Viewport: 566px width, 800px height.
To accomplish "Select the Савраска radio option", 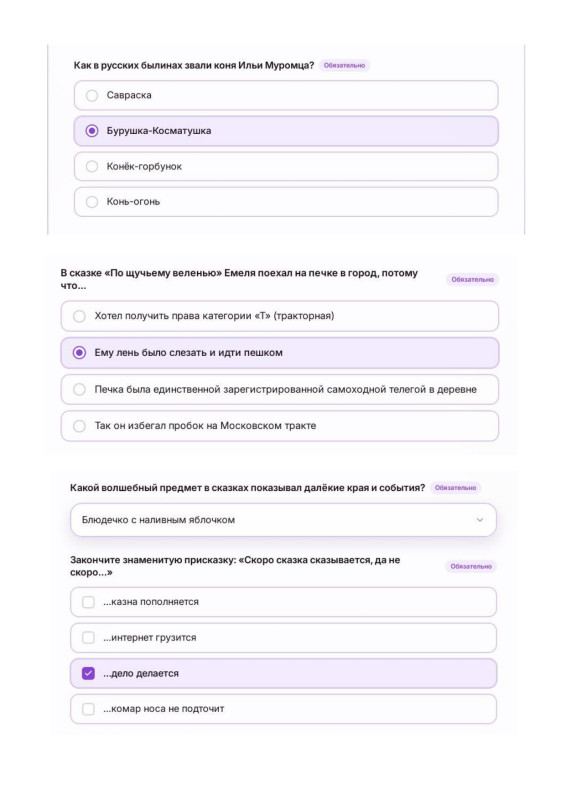I will (x=286, y=95).
